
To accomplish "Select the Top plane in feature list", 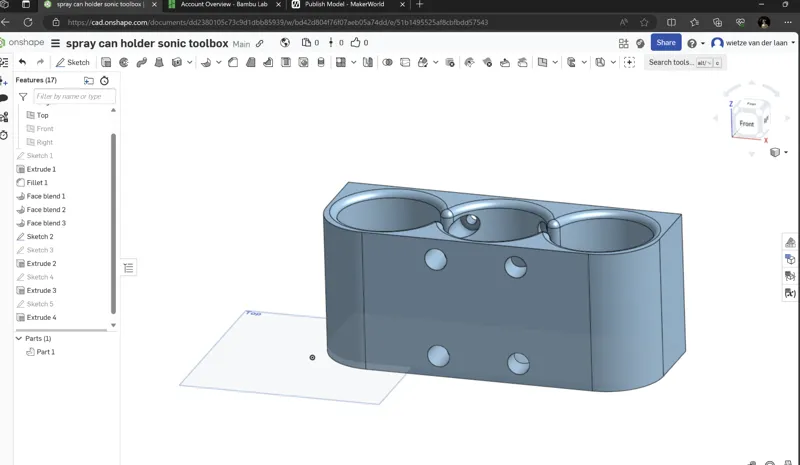I will coord(42,115).
